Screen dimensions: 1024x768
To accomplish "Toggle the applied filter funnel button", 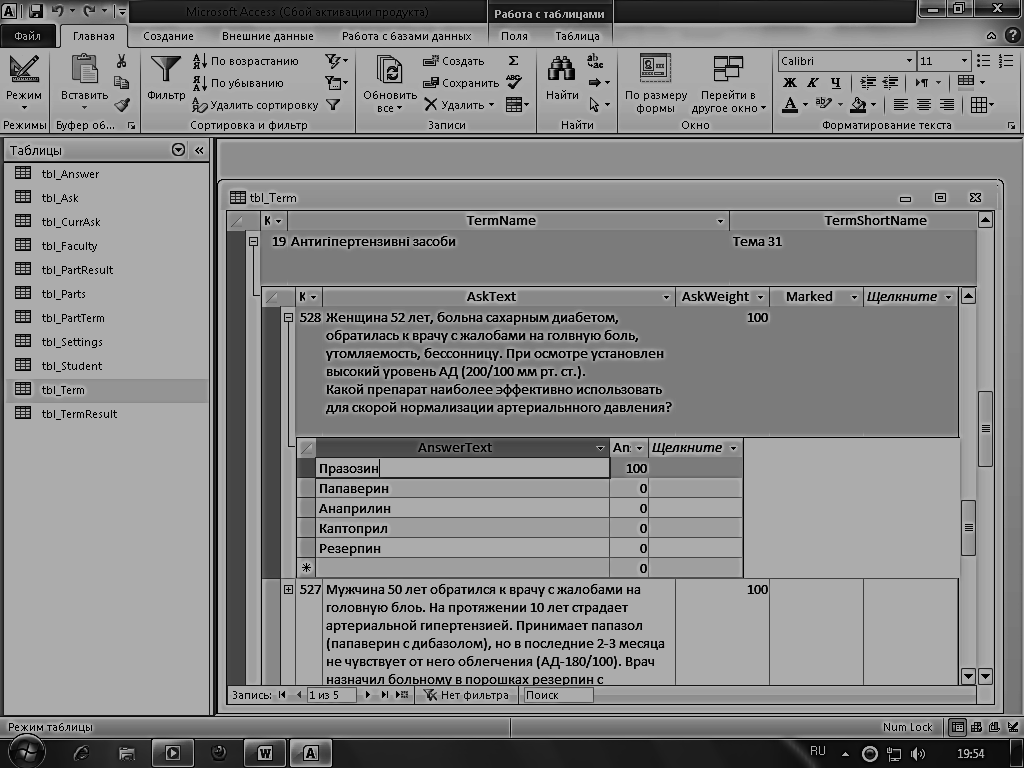I will click(333, 104).
